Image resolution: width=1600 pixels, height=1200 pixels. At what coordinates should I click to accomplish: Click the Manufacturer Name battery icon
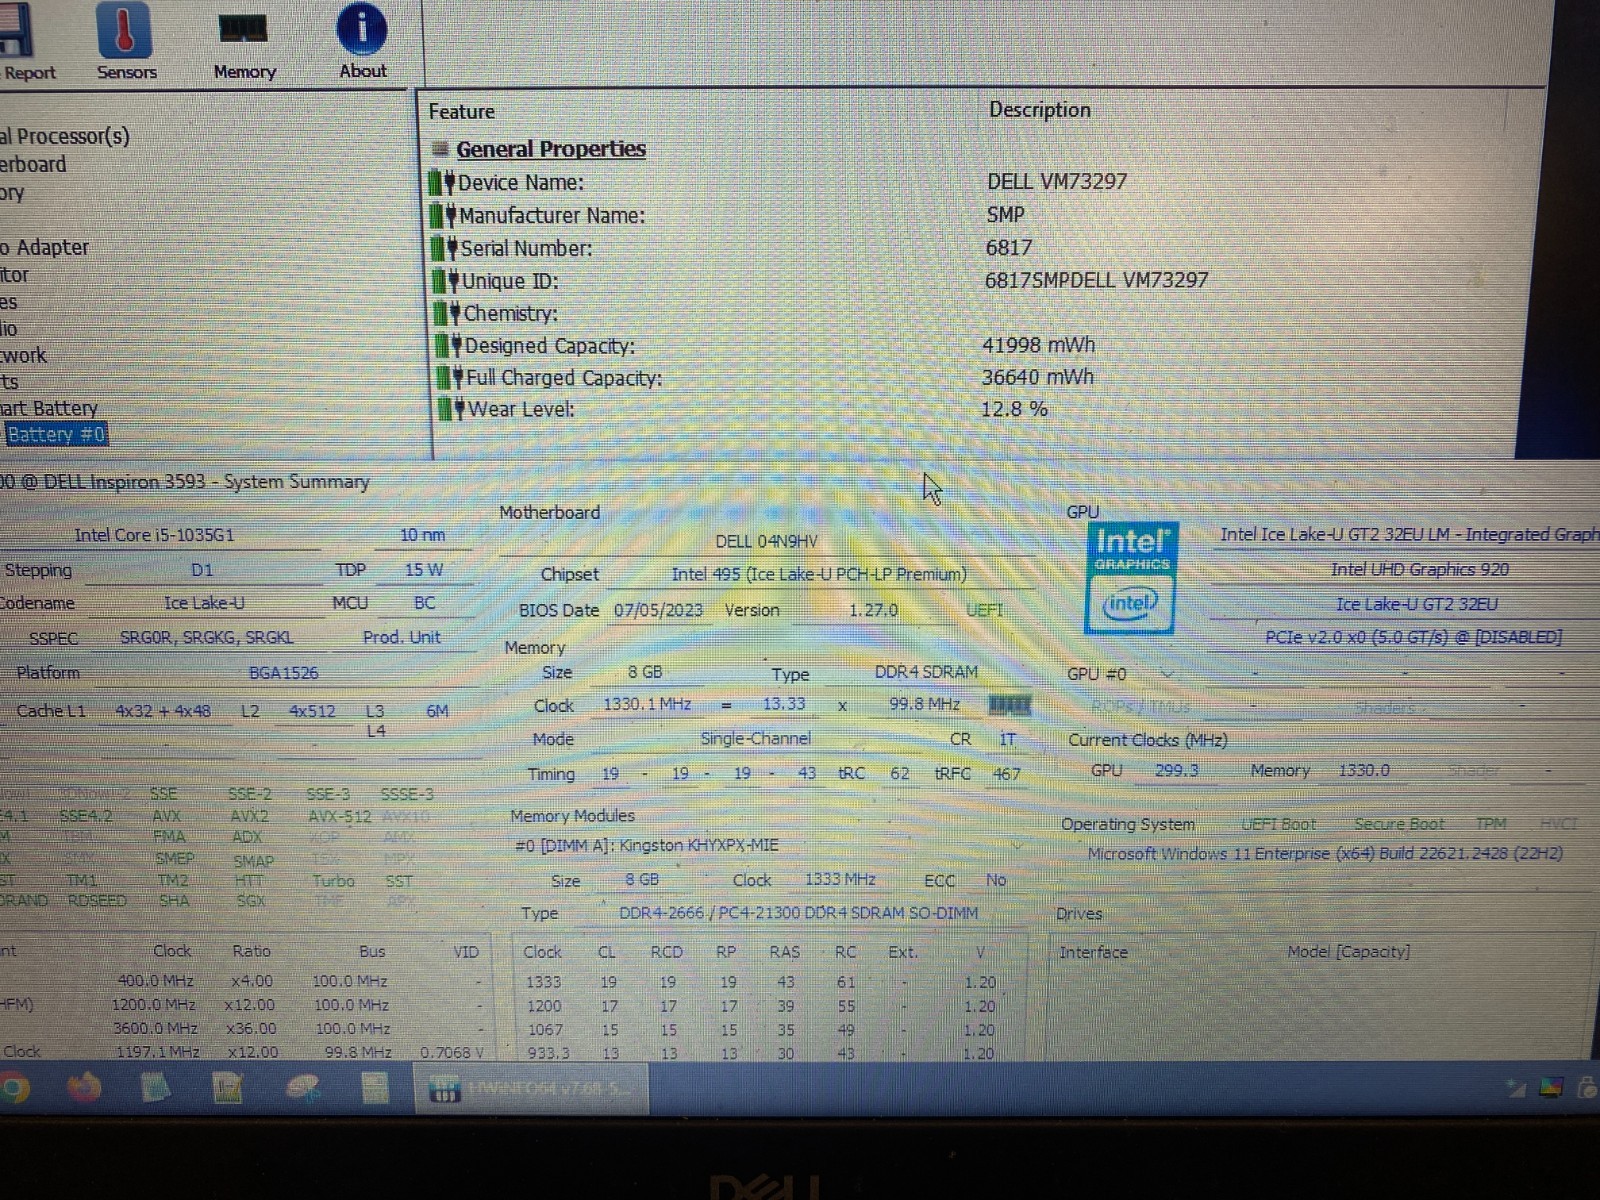coord(443,216)
